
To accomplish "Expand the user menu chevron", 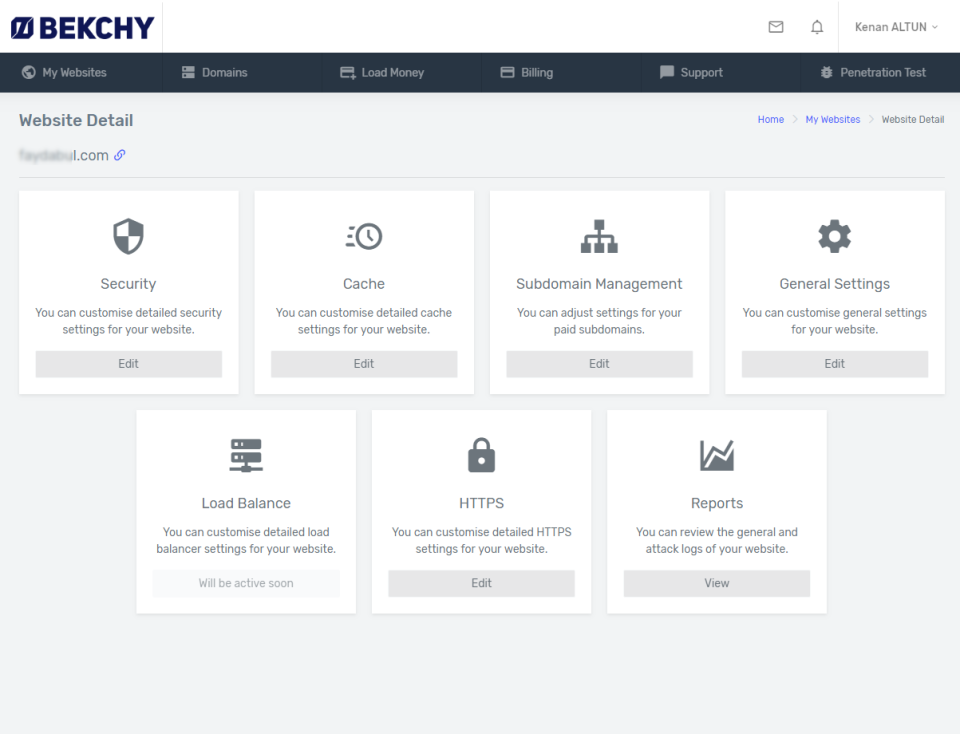I will (x=937, y=28).
